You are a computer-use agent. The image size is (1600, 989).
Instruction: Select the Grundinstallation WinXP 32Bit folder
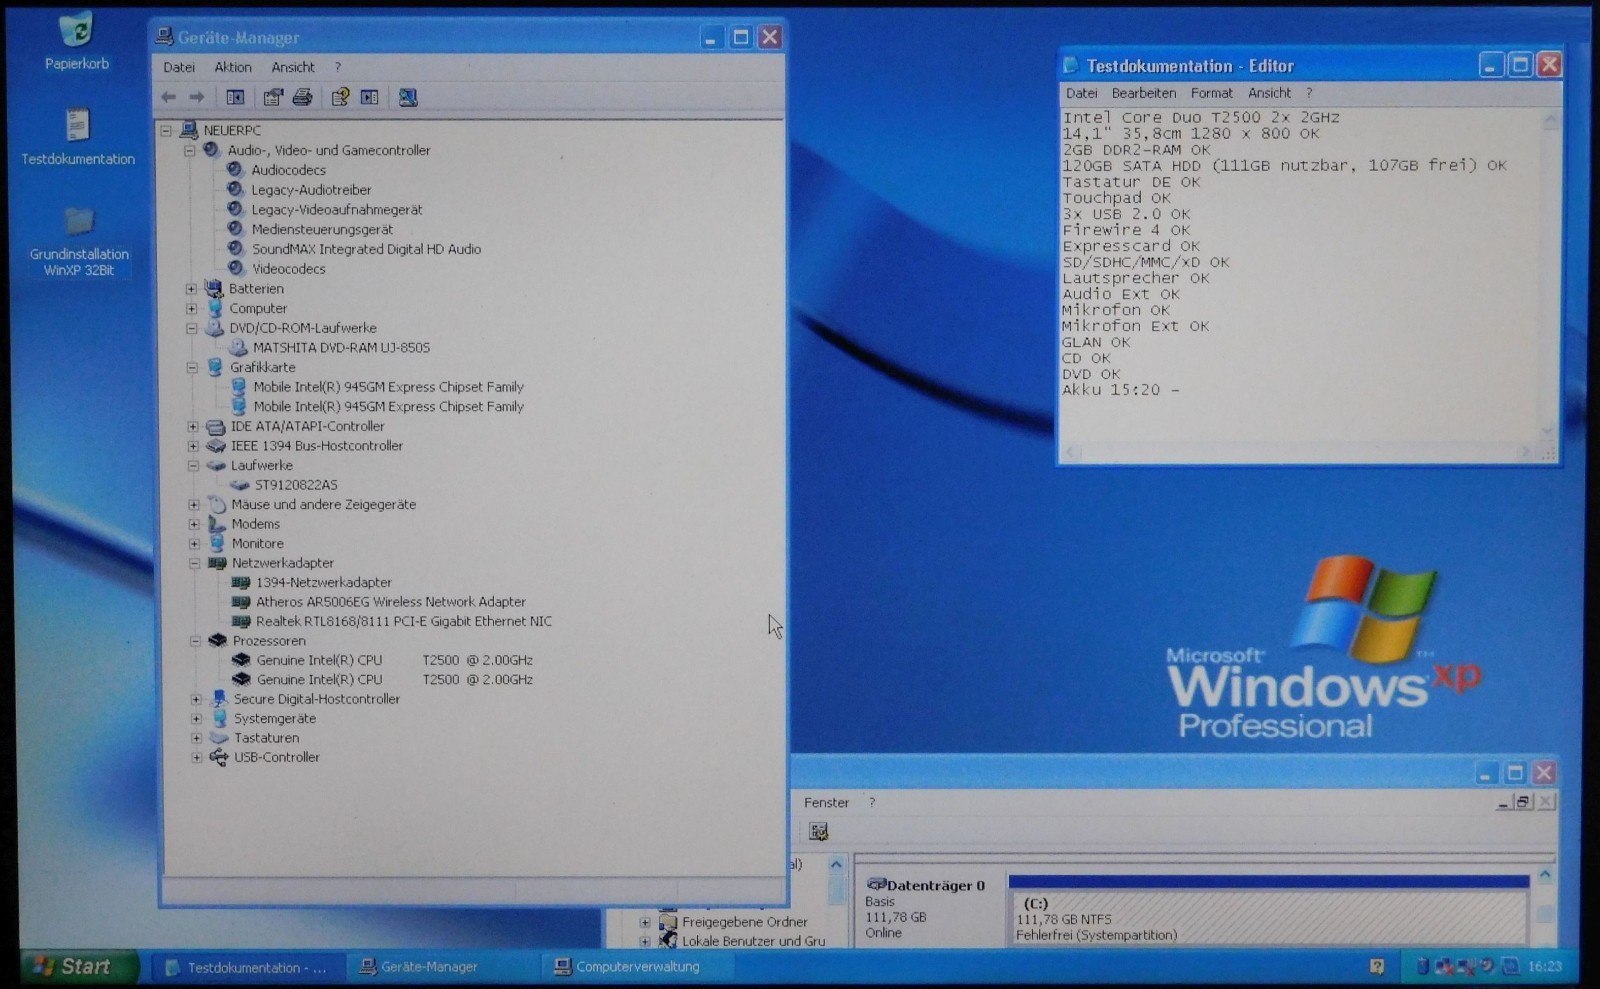[79, 241]
